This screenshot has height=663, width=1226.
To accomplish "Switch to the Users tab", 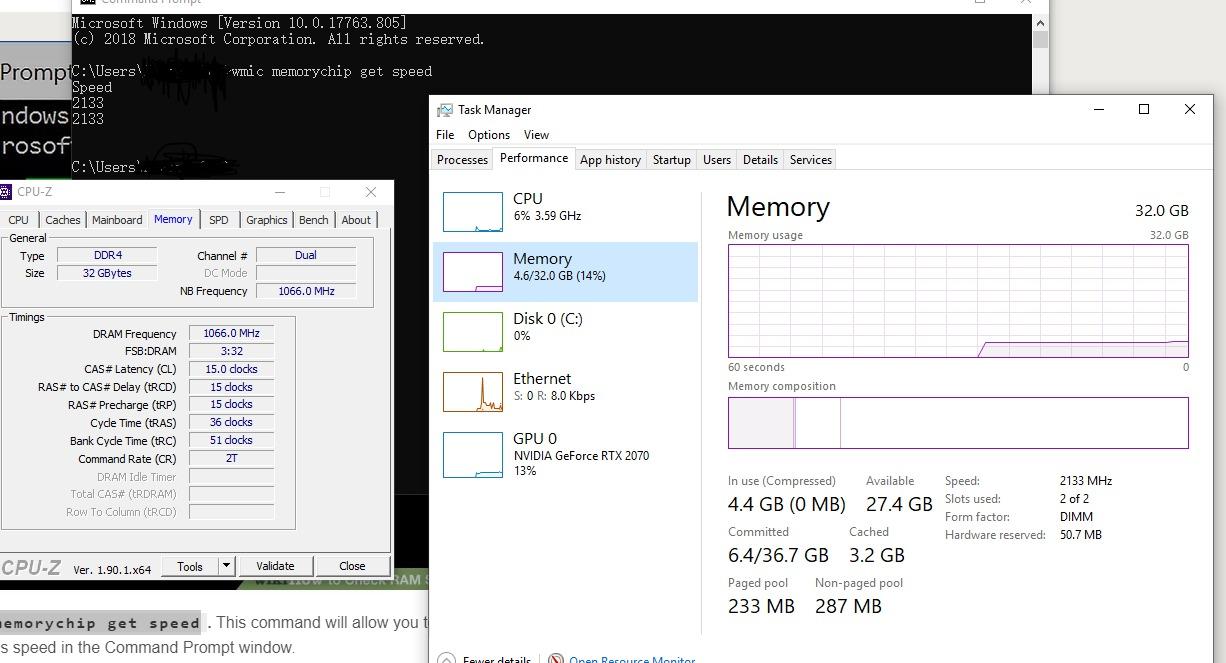I will coord(716,160).
